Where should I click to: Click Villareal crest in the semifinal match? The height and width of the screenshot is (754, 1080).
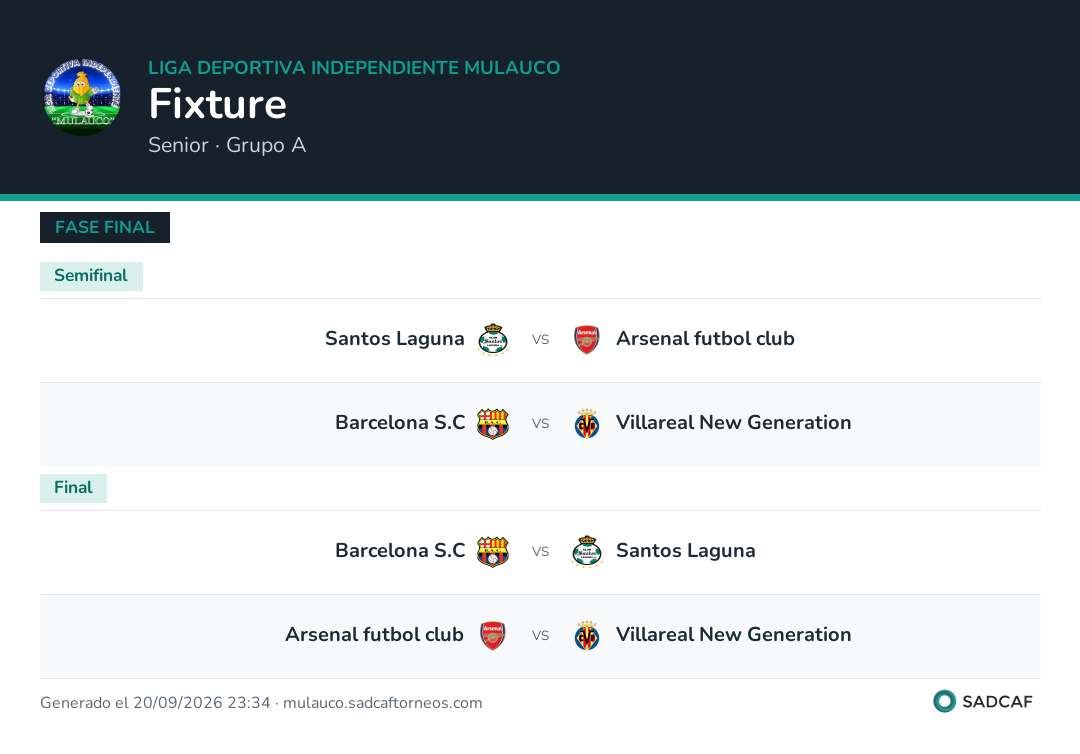point(587,423)
